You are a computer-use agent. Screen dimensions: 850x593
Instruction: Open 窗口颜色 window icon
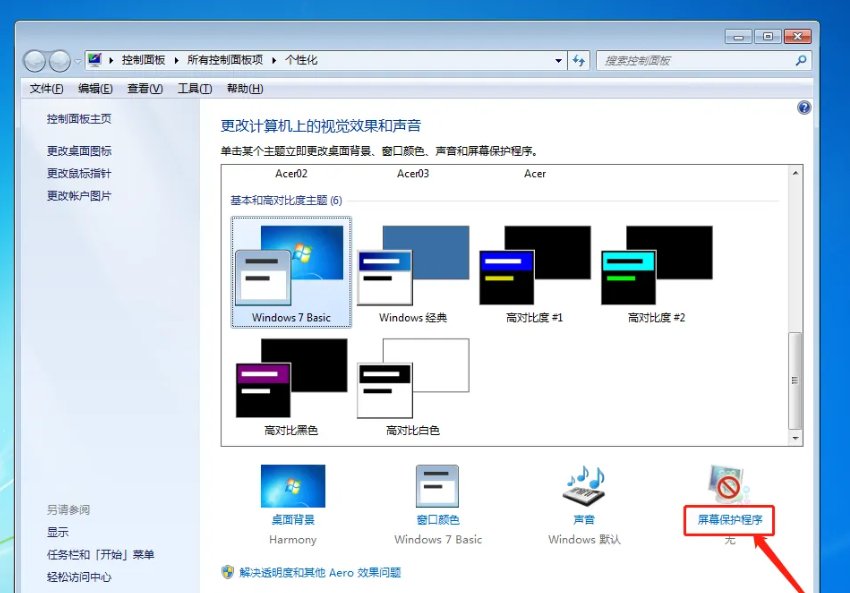click(437, 486)
